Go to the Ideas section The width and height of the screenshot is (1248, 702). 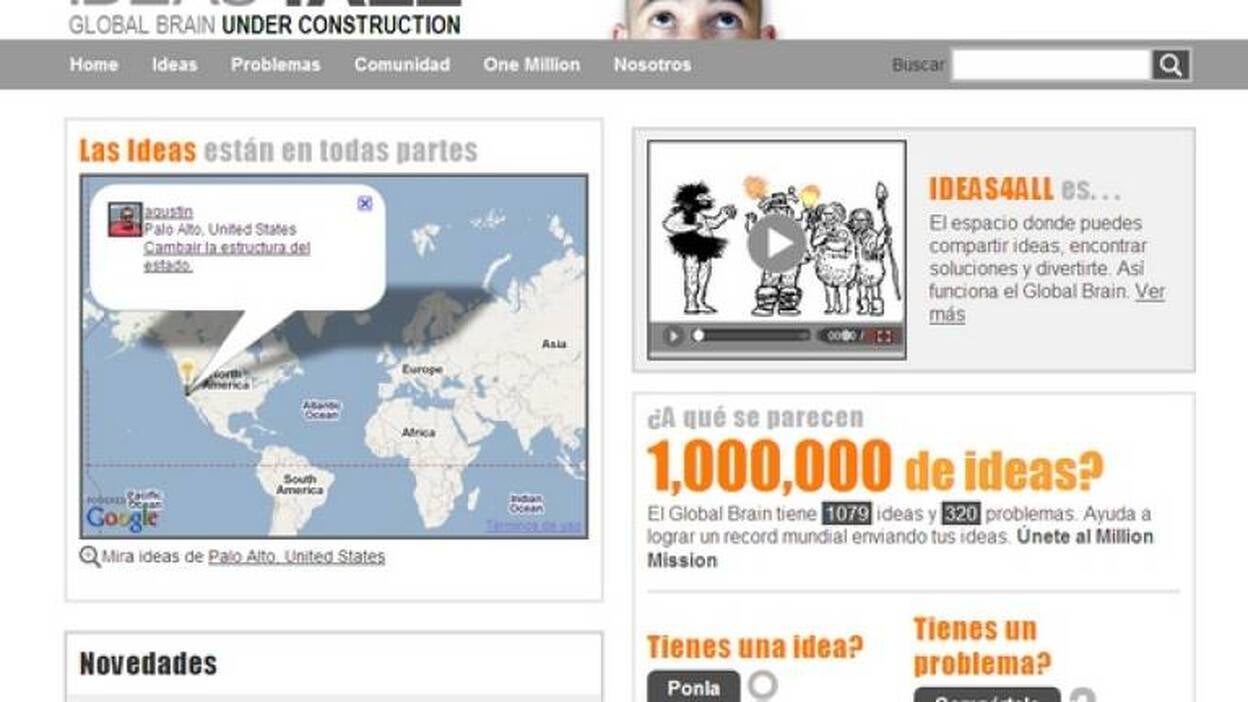(174, 65)
